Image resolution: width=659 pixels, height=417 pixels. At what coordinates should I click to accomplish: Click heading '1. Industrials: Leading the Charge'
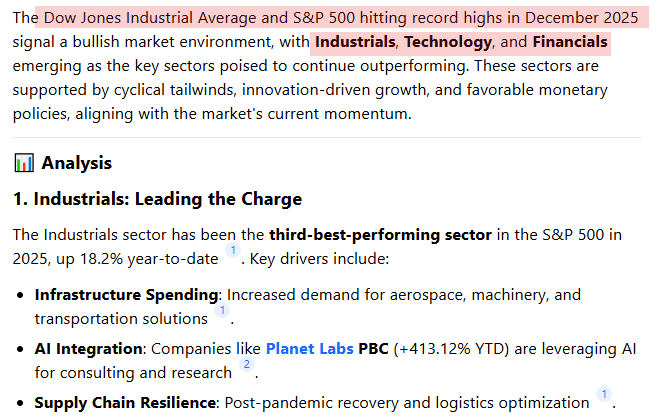pos(157,199)
